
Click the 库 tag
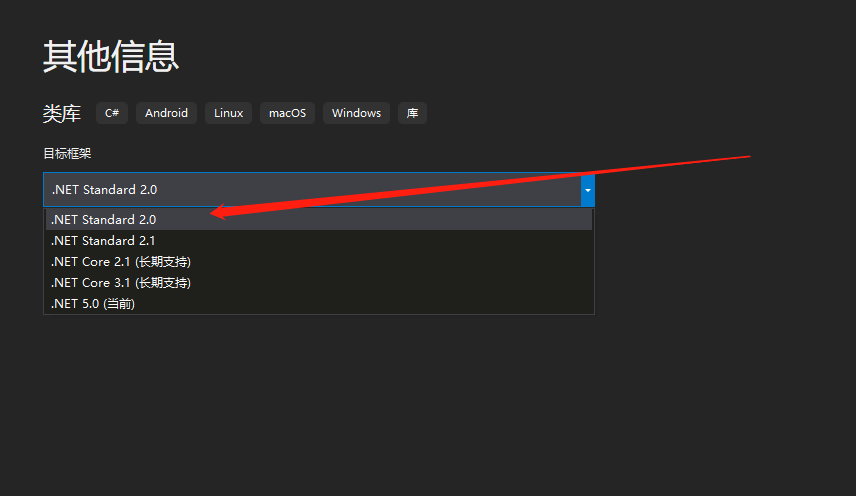pos(412,113)
